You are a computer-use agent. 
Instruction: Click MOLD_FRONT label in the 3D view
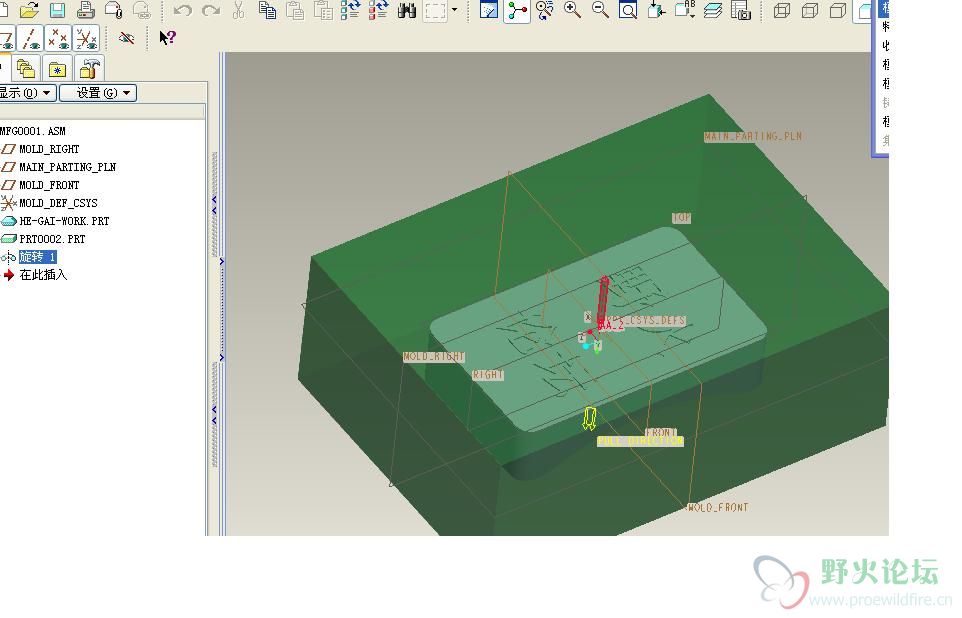tap(718, 508)
